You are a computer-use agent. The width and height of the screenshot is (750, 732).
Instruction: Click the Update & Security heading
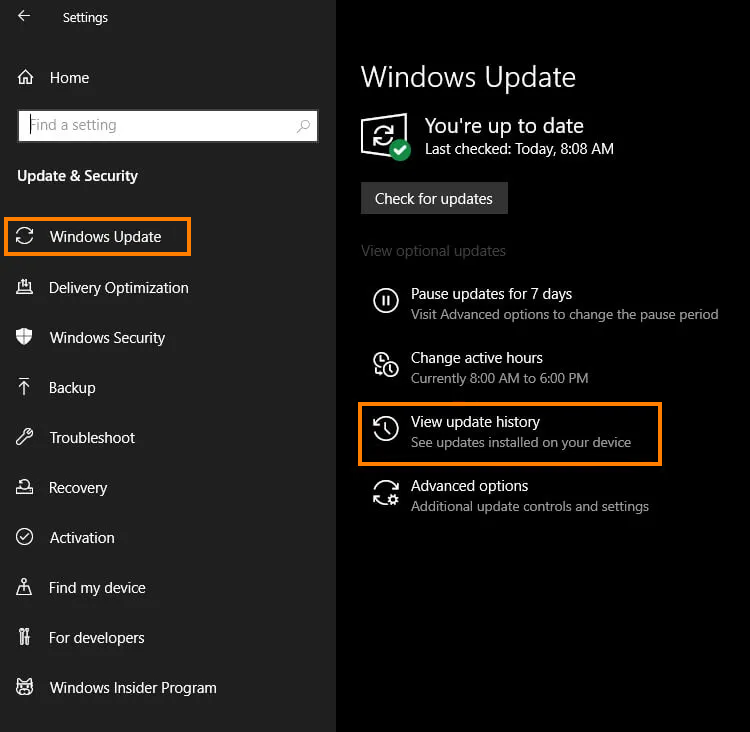click(x=77, y=176)
